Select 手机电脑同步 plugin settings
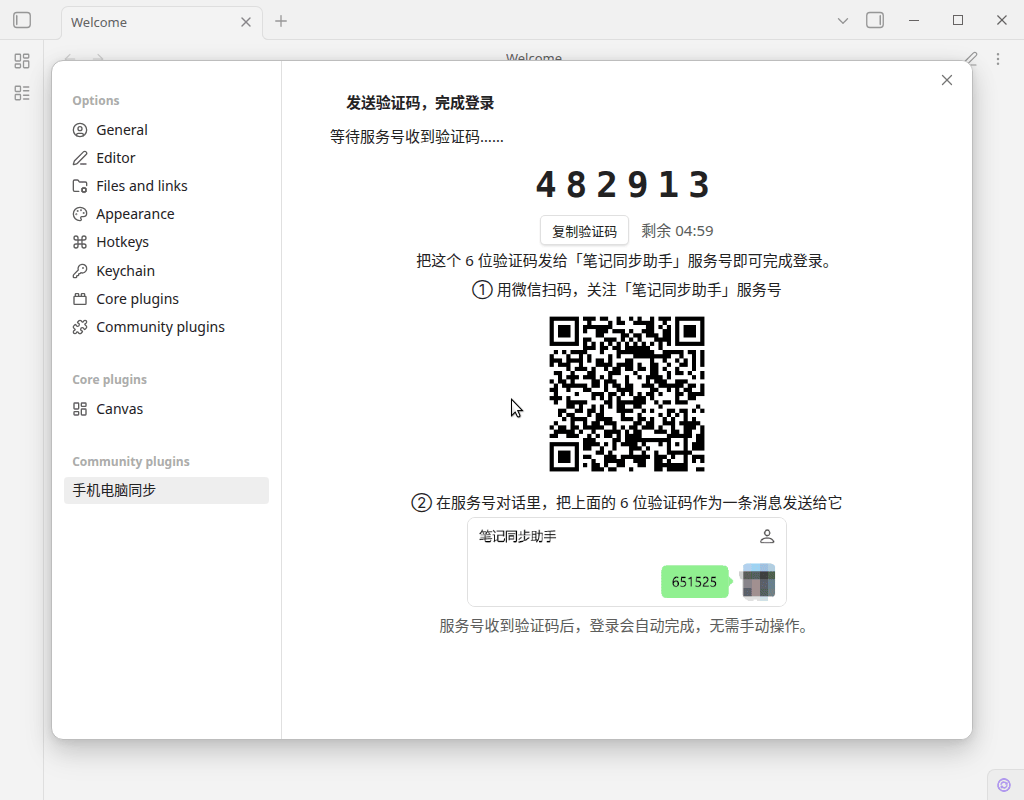Image resolution: width=1024 pixels, height=800 pixels. click(166, 490)
